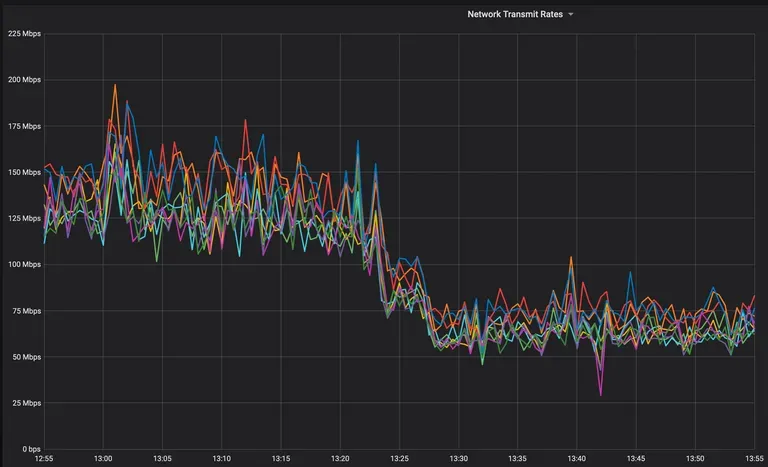Open the Network Transmit Rates panel title menu
Viewport: 768px width, 467px height.
[515, 14]
